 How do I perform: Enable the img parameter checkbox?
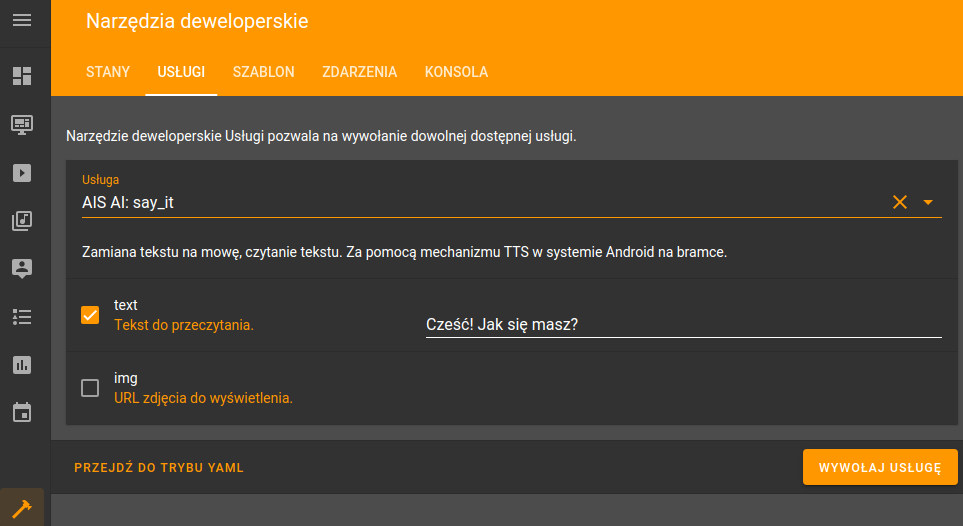click(x=90, y=388)
